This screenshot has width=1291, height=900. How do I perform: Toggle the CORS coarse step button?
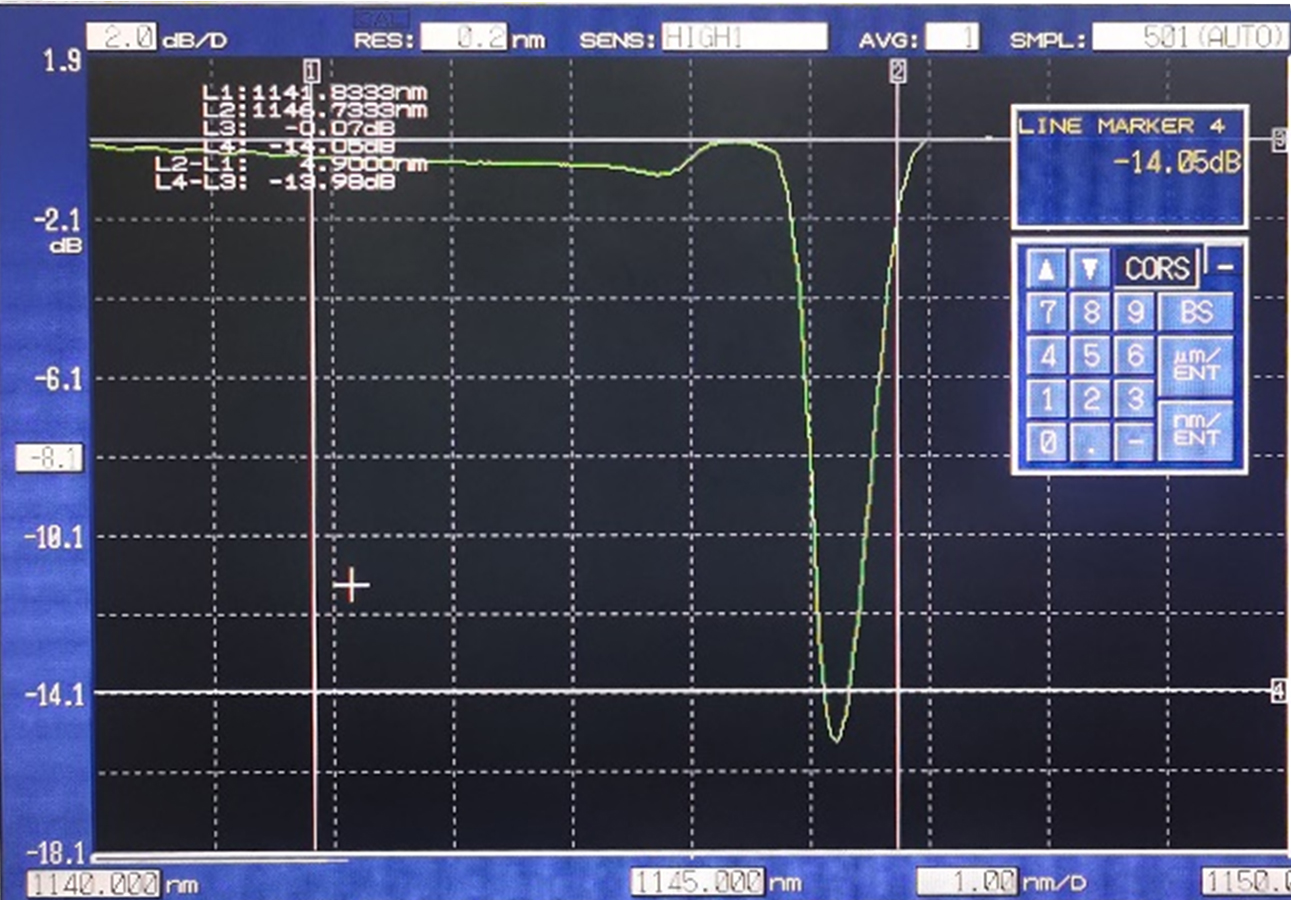pyautogui.click(x=1157, y=268)
